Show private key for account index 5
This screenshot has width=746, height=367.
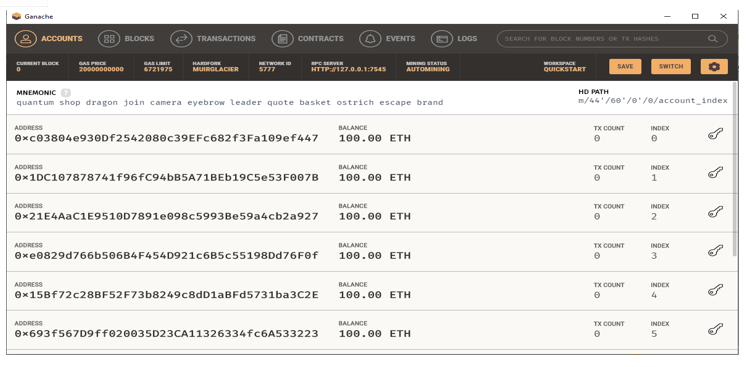pos(715,329)
